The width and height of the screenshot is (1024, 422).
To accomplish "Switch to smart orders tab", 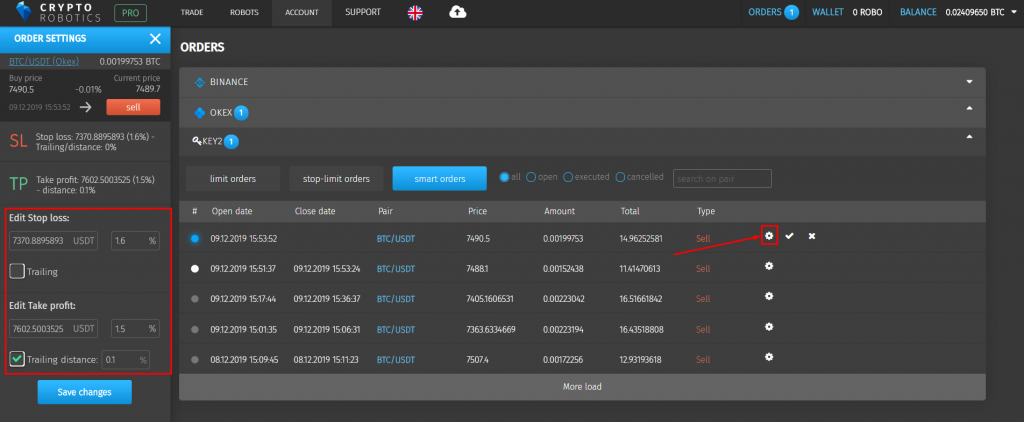I will pos(440,178).
